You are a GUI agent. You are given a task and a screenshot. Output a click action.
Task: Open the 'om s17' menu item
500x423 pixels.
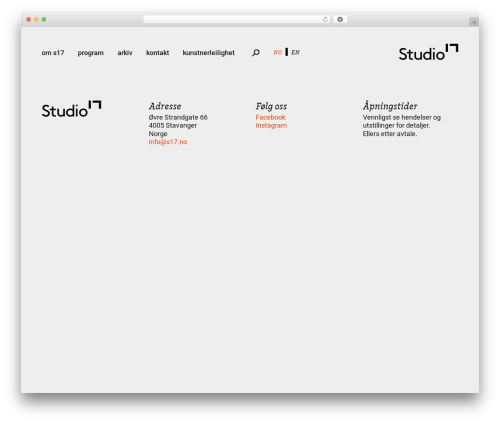tap(53, 53)
